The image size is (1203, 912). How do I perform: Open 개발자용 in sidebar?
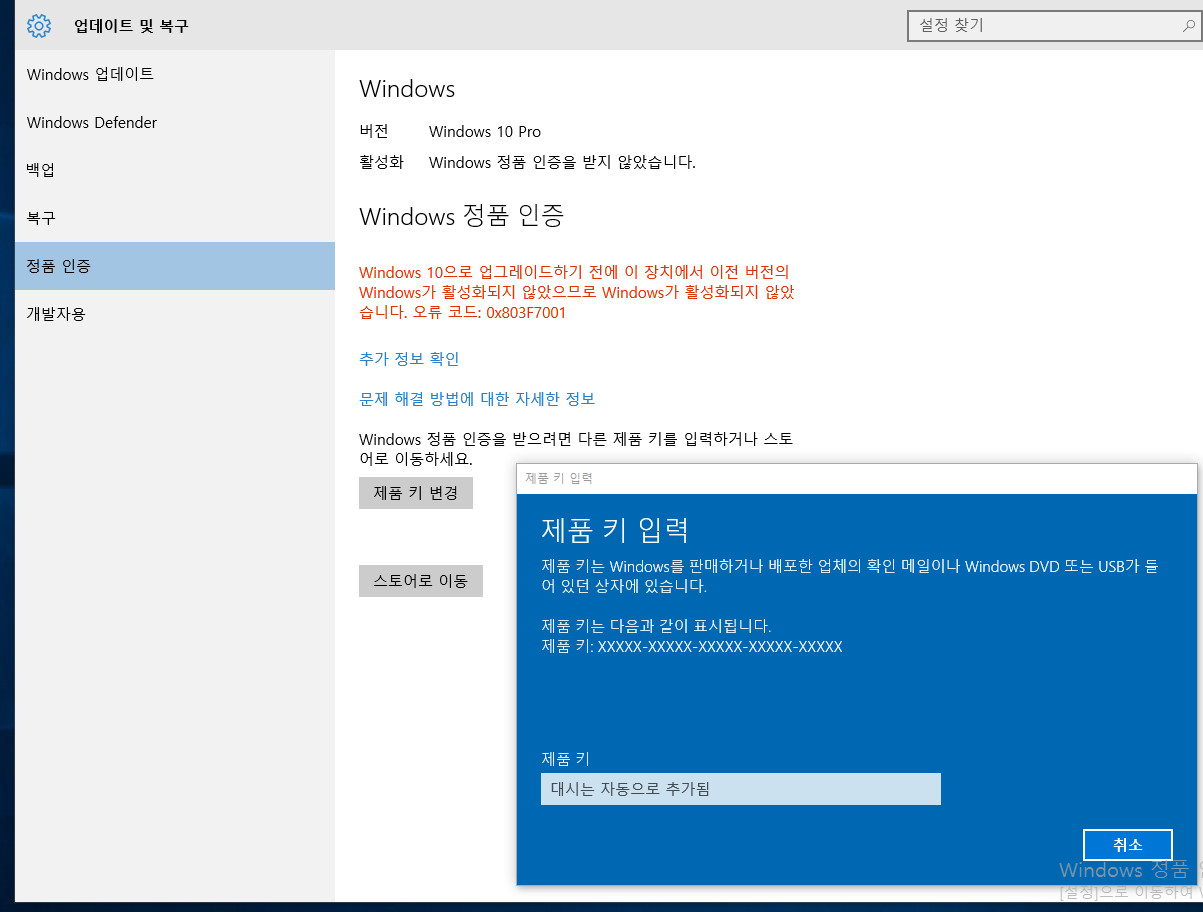pos(175,314)
